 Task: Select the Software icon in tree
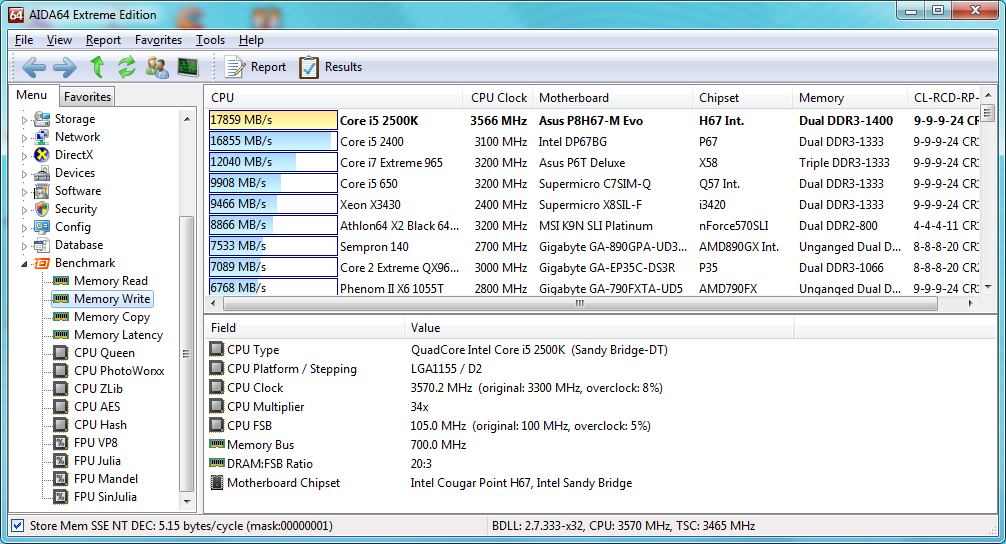[42, 191]
